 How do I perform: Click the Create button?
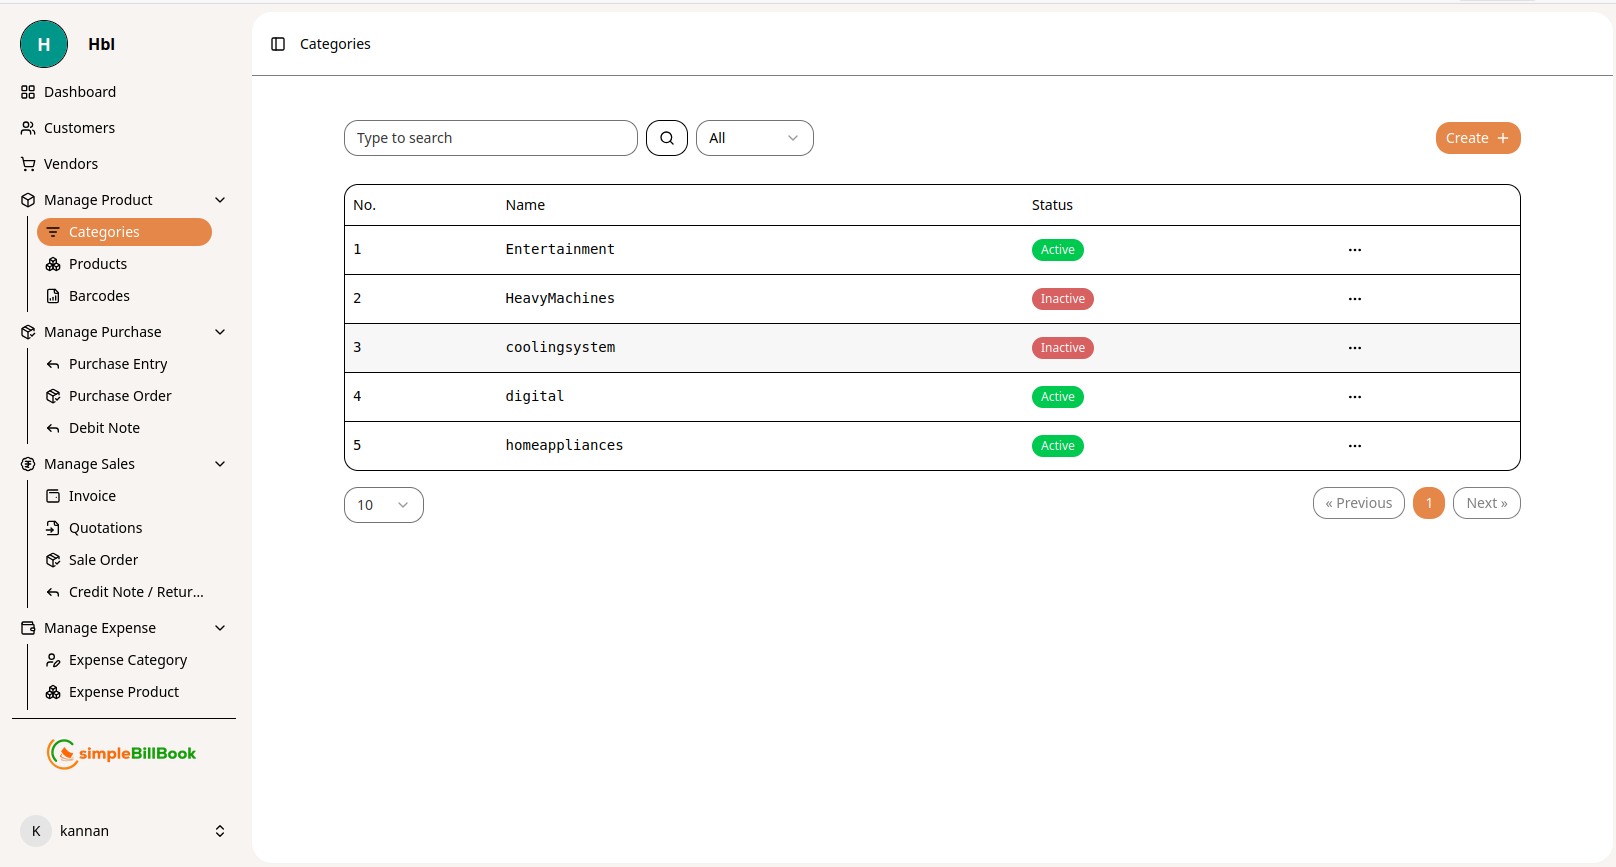point(1477,138)
